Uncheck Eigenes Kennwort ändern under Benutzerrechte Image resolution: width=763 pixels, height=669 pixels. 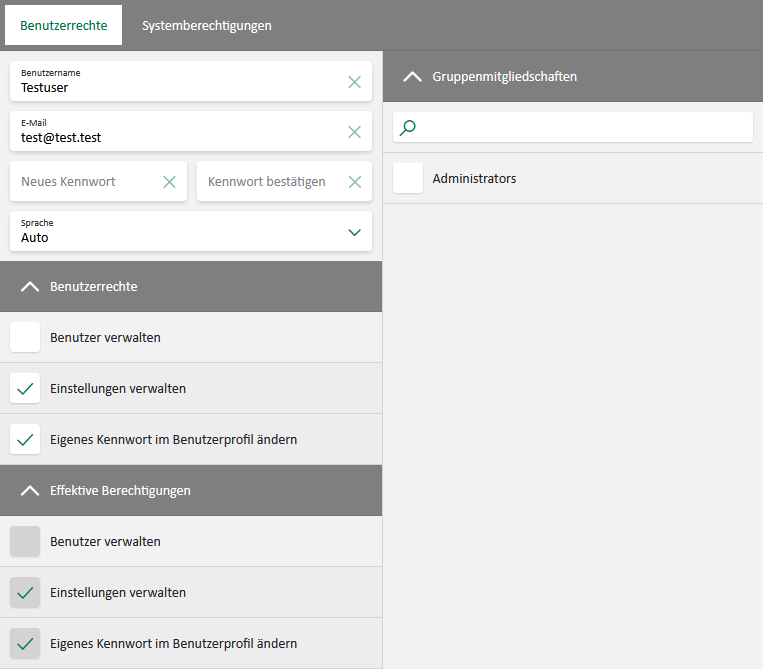click(25, 439)
